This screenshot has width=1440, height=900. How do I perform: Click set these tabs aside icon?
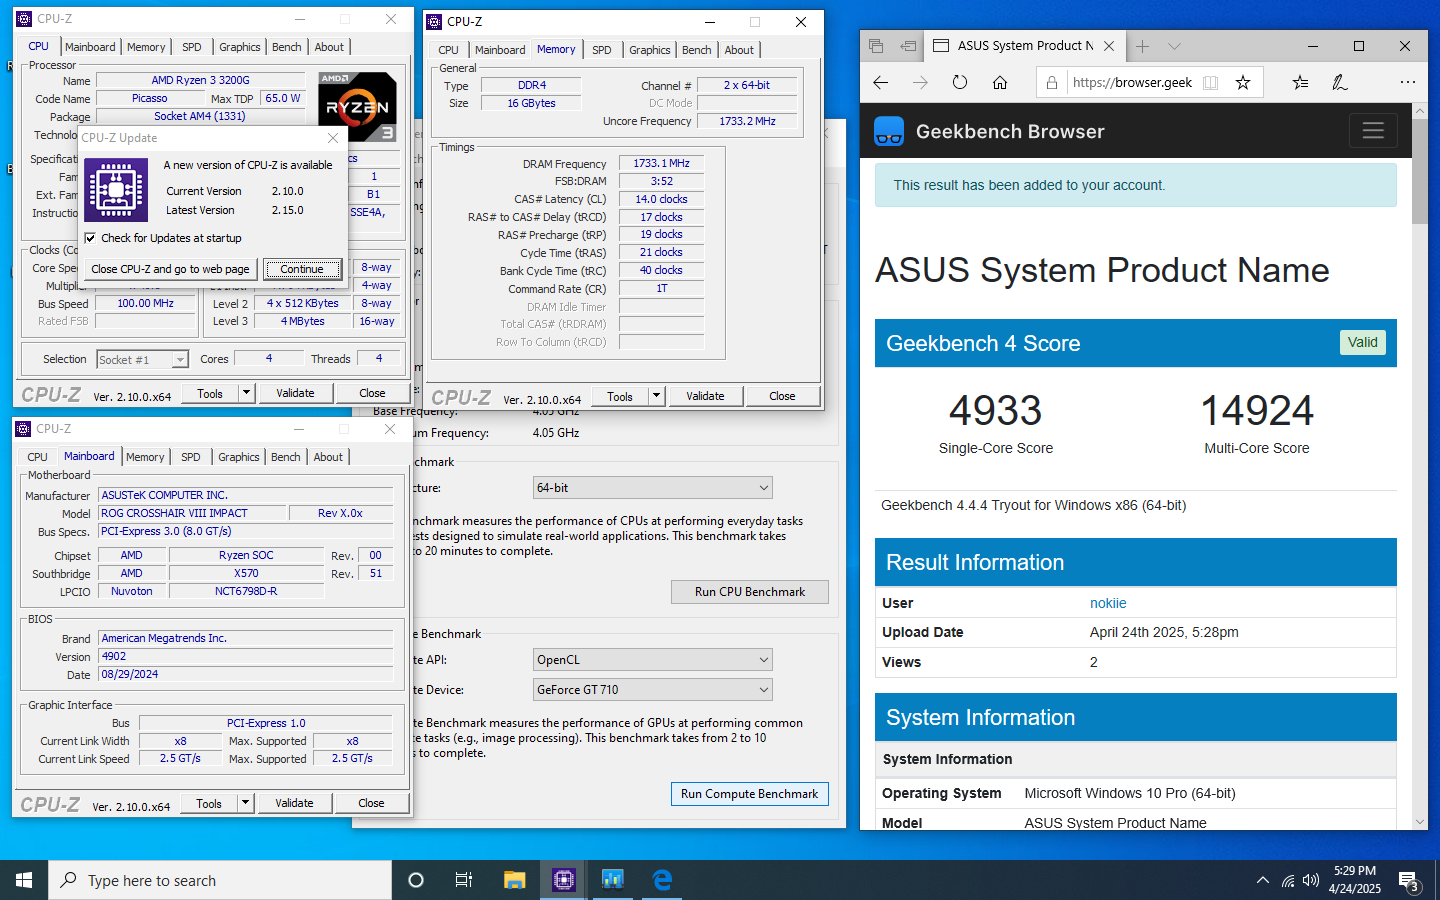tap(908, 46)
